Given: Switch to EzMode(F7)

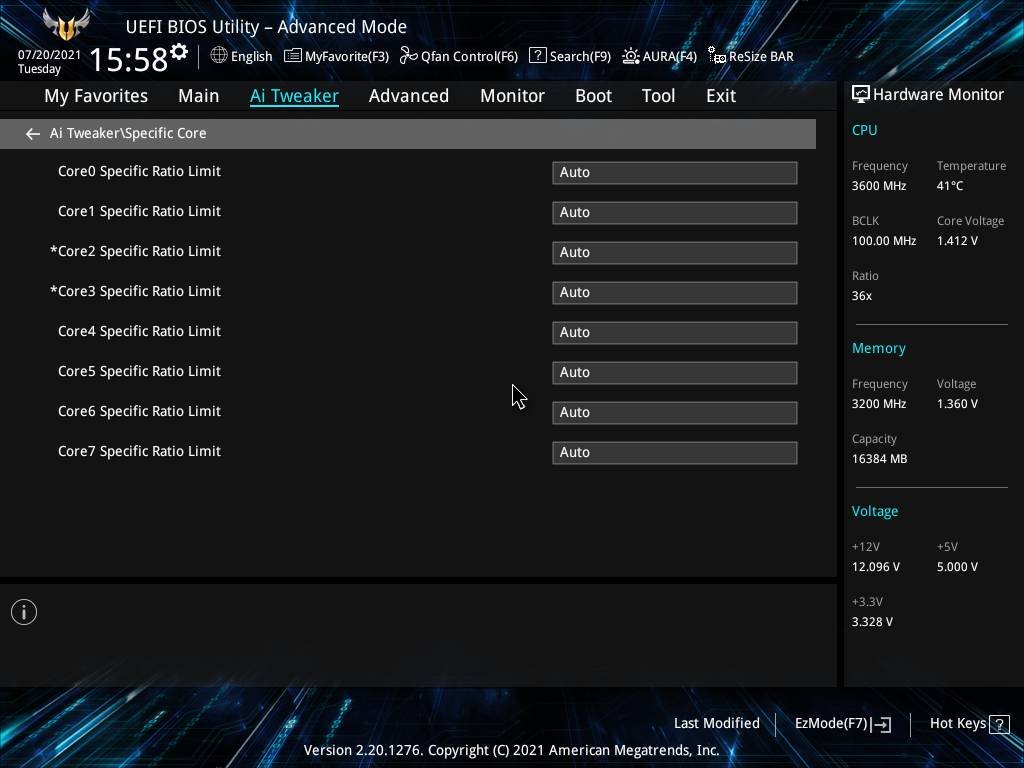Looking at the screenshot, I should [x=842, y=723].
